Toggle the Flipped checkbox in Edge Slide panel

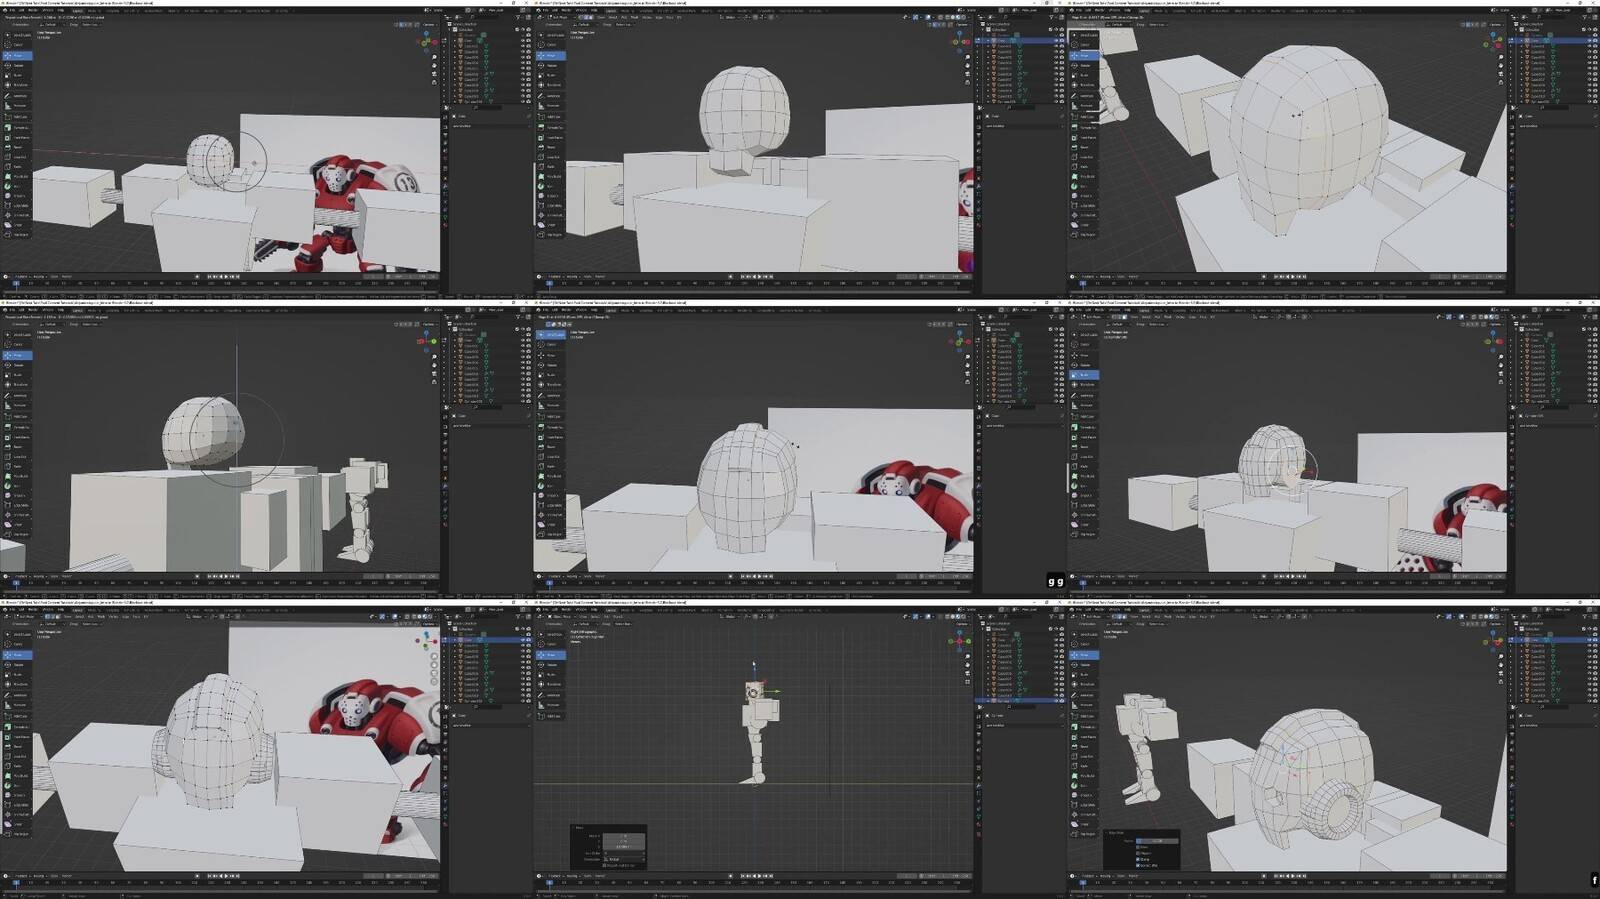[x=1137, y=852]
